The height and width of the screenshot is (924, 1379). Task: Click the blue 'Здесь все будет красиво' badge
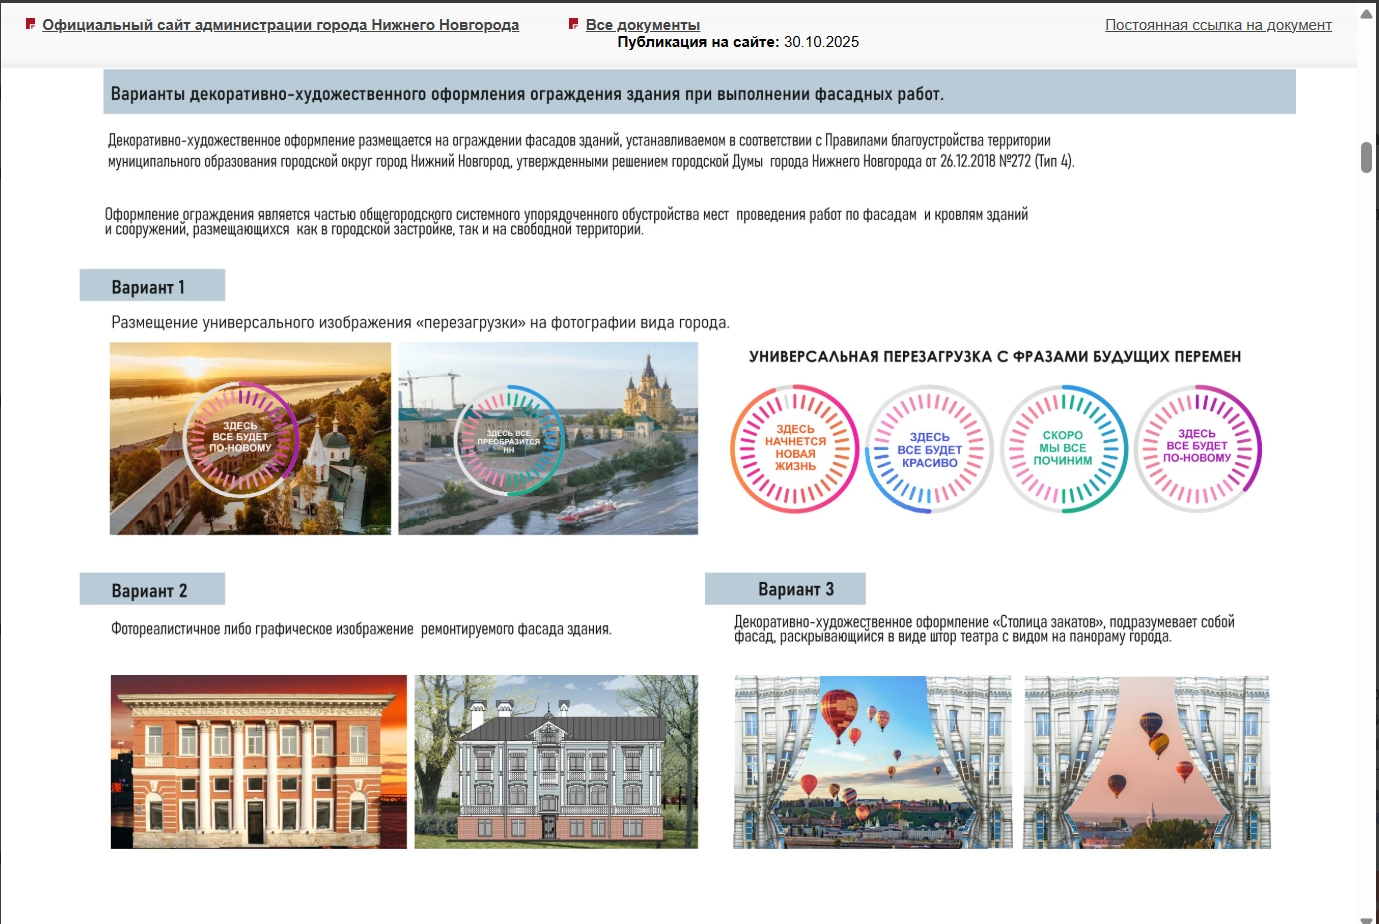click(929, 449)
